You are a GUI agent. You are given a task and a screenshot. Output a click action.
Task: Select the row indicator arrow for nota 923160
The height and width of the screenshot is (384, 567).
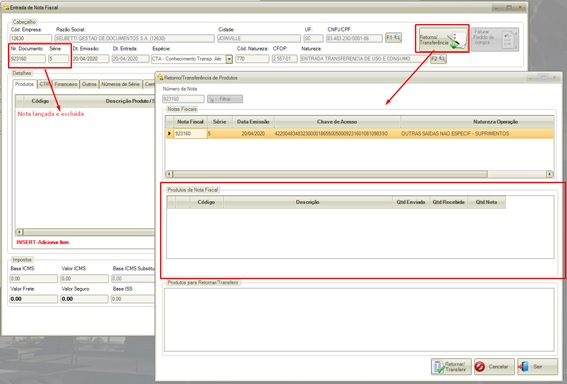[x=169, y=133]
